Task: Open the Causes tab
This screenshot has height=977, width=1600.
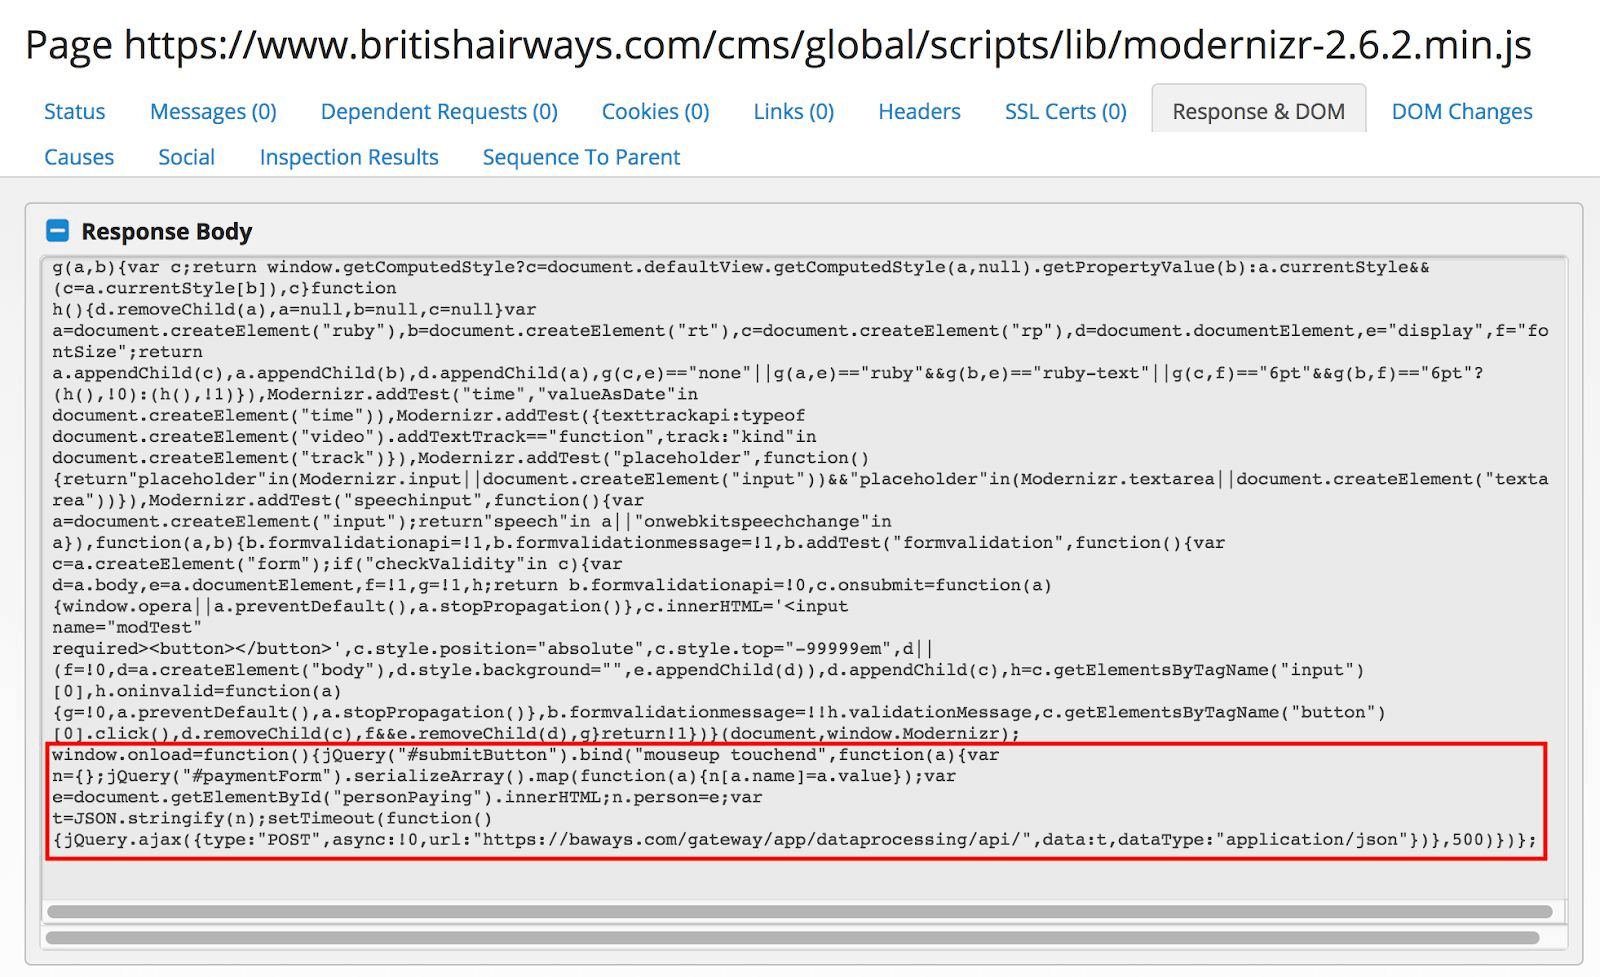Action: pos(79,157)
